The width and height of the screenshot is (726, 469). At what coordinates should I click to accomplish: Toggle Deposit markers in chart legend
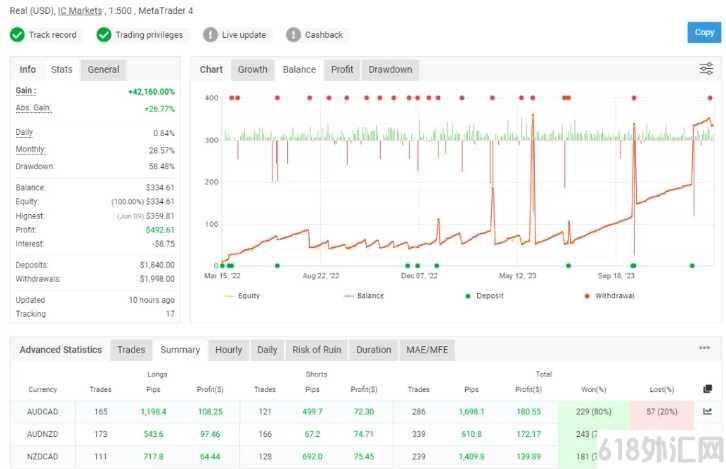[x=484, y=296]
